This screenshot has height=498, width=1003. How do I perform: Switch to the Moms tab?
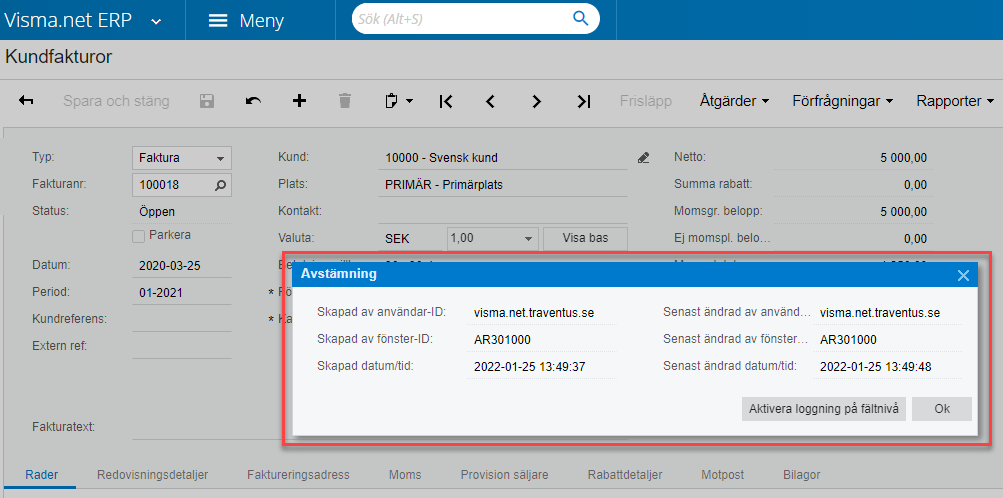tap(406, 475)
